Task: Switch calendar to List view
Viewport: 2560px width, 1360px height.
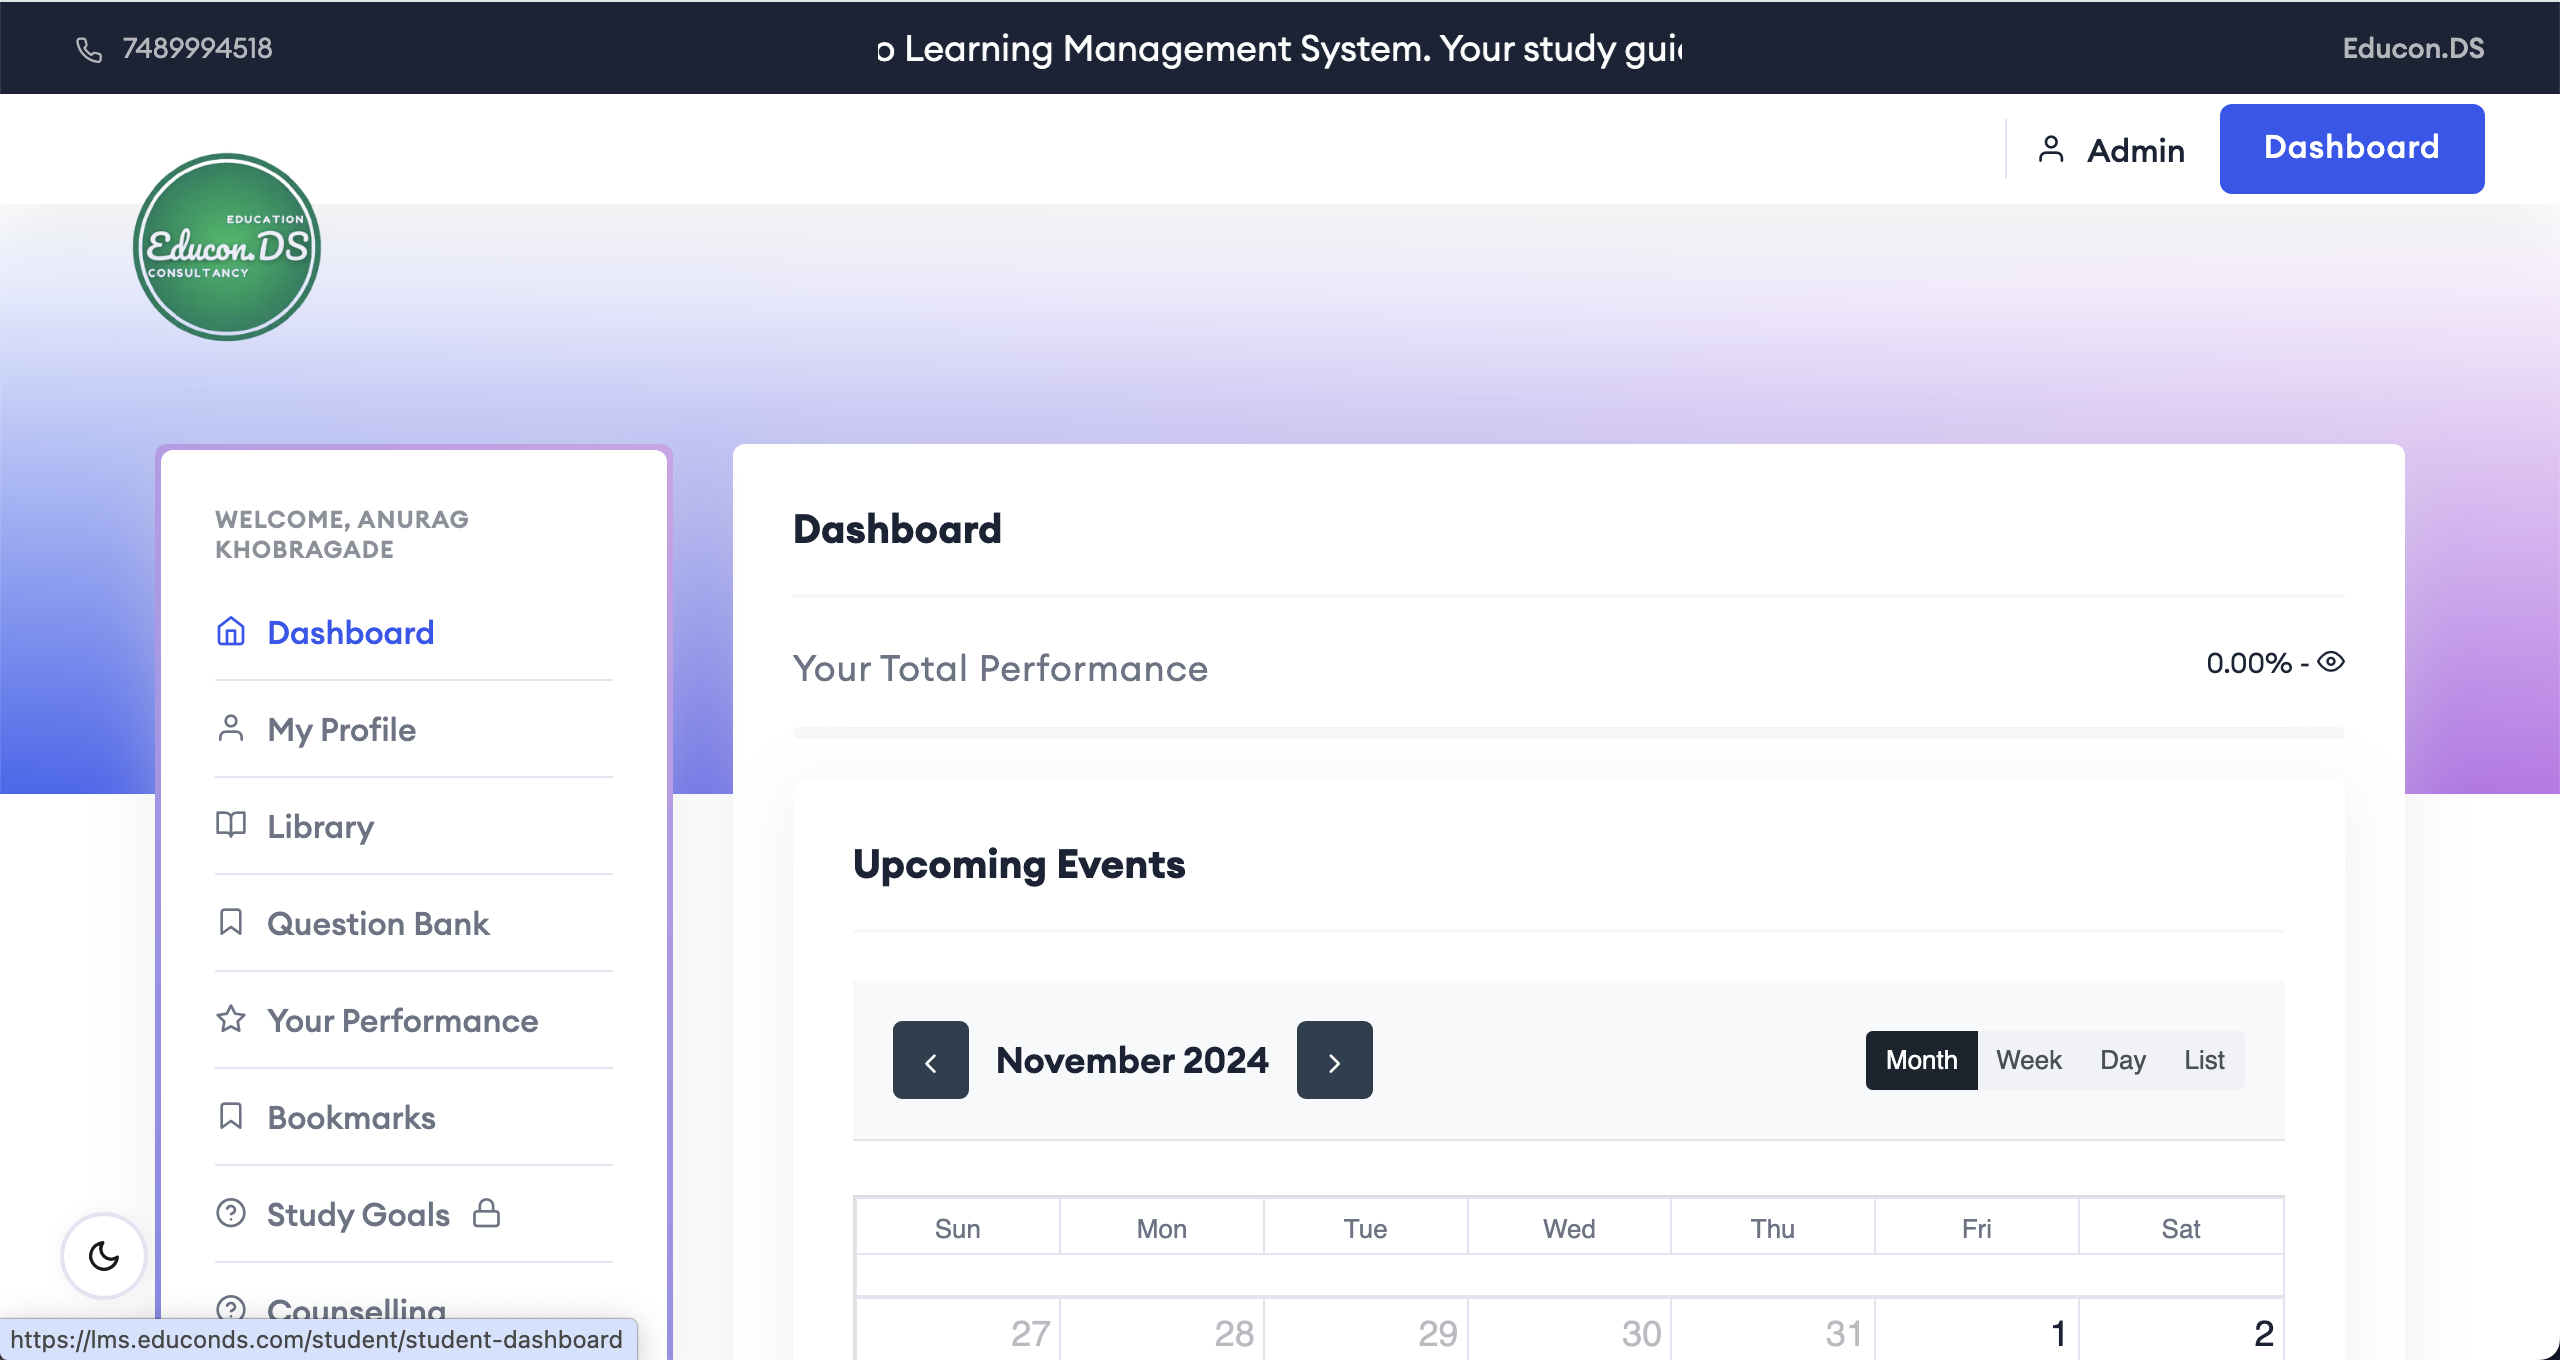Action: coord(2205,1060)
